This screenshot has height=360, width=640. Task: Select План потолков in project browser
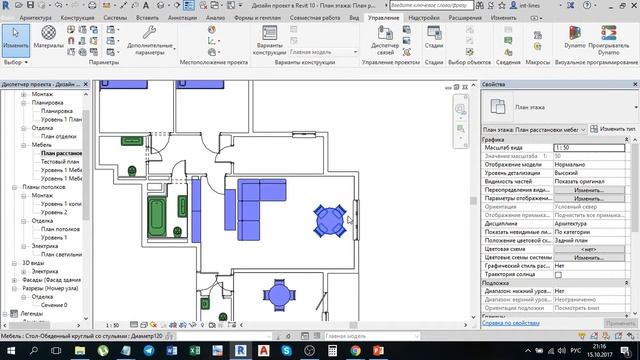pyautogui.click(x=60, y=229)
